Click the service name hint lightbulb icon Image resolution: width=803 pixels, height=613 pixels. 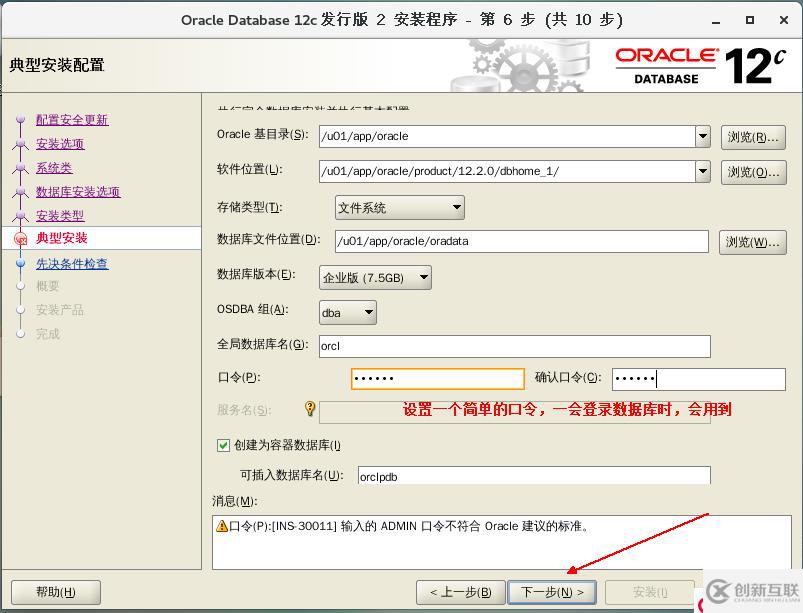tap(310, 409)
